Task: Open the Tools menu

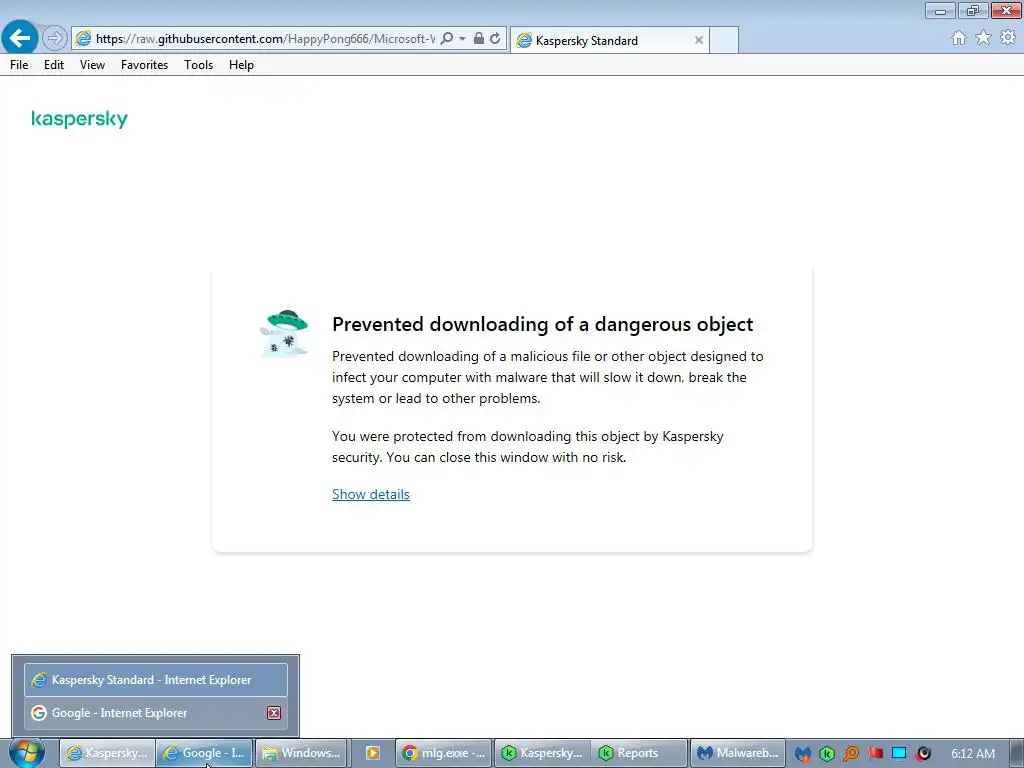Action: 198,65
